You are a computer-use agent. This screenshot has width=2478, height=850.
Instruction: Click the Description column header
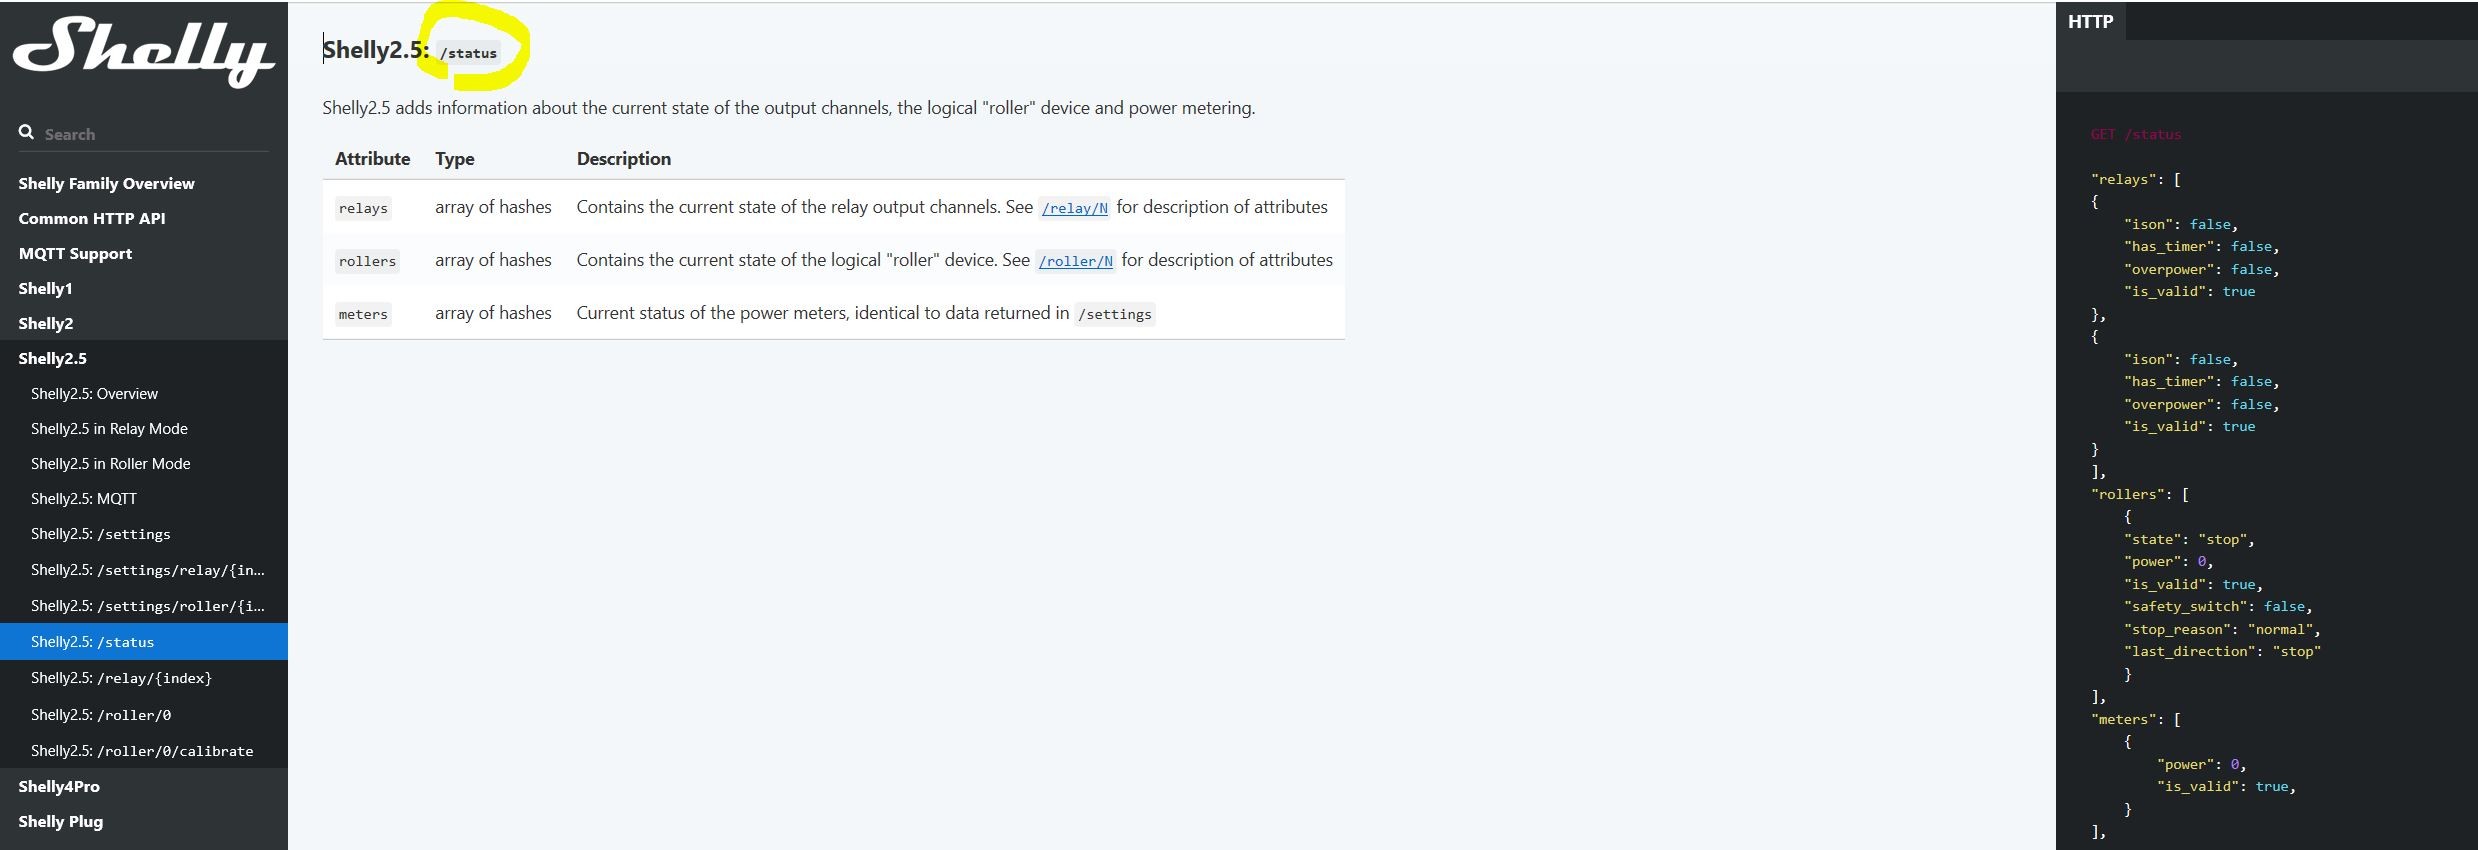point(624,158)
